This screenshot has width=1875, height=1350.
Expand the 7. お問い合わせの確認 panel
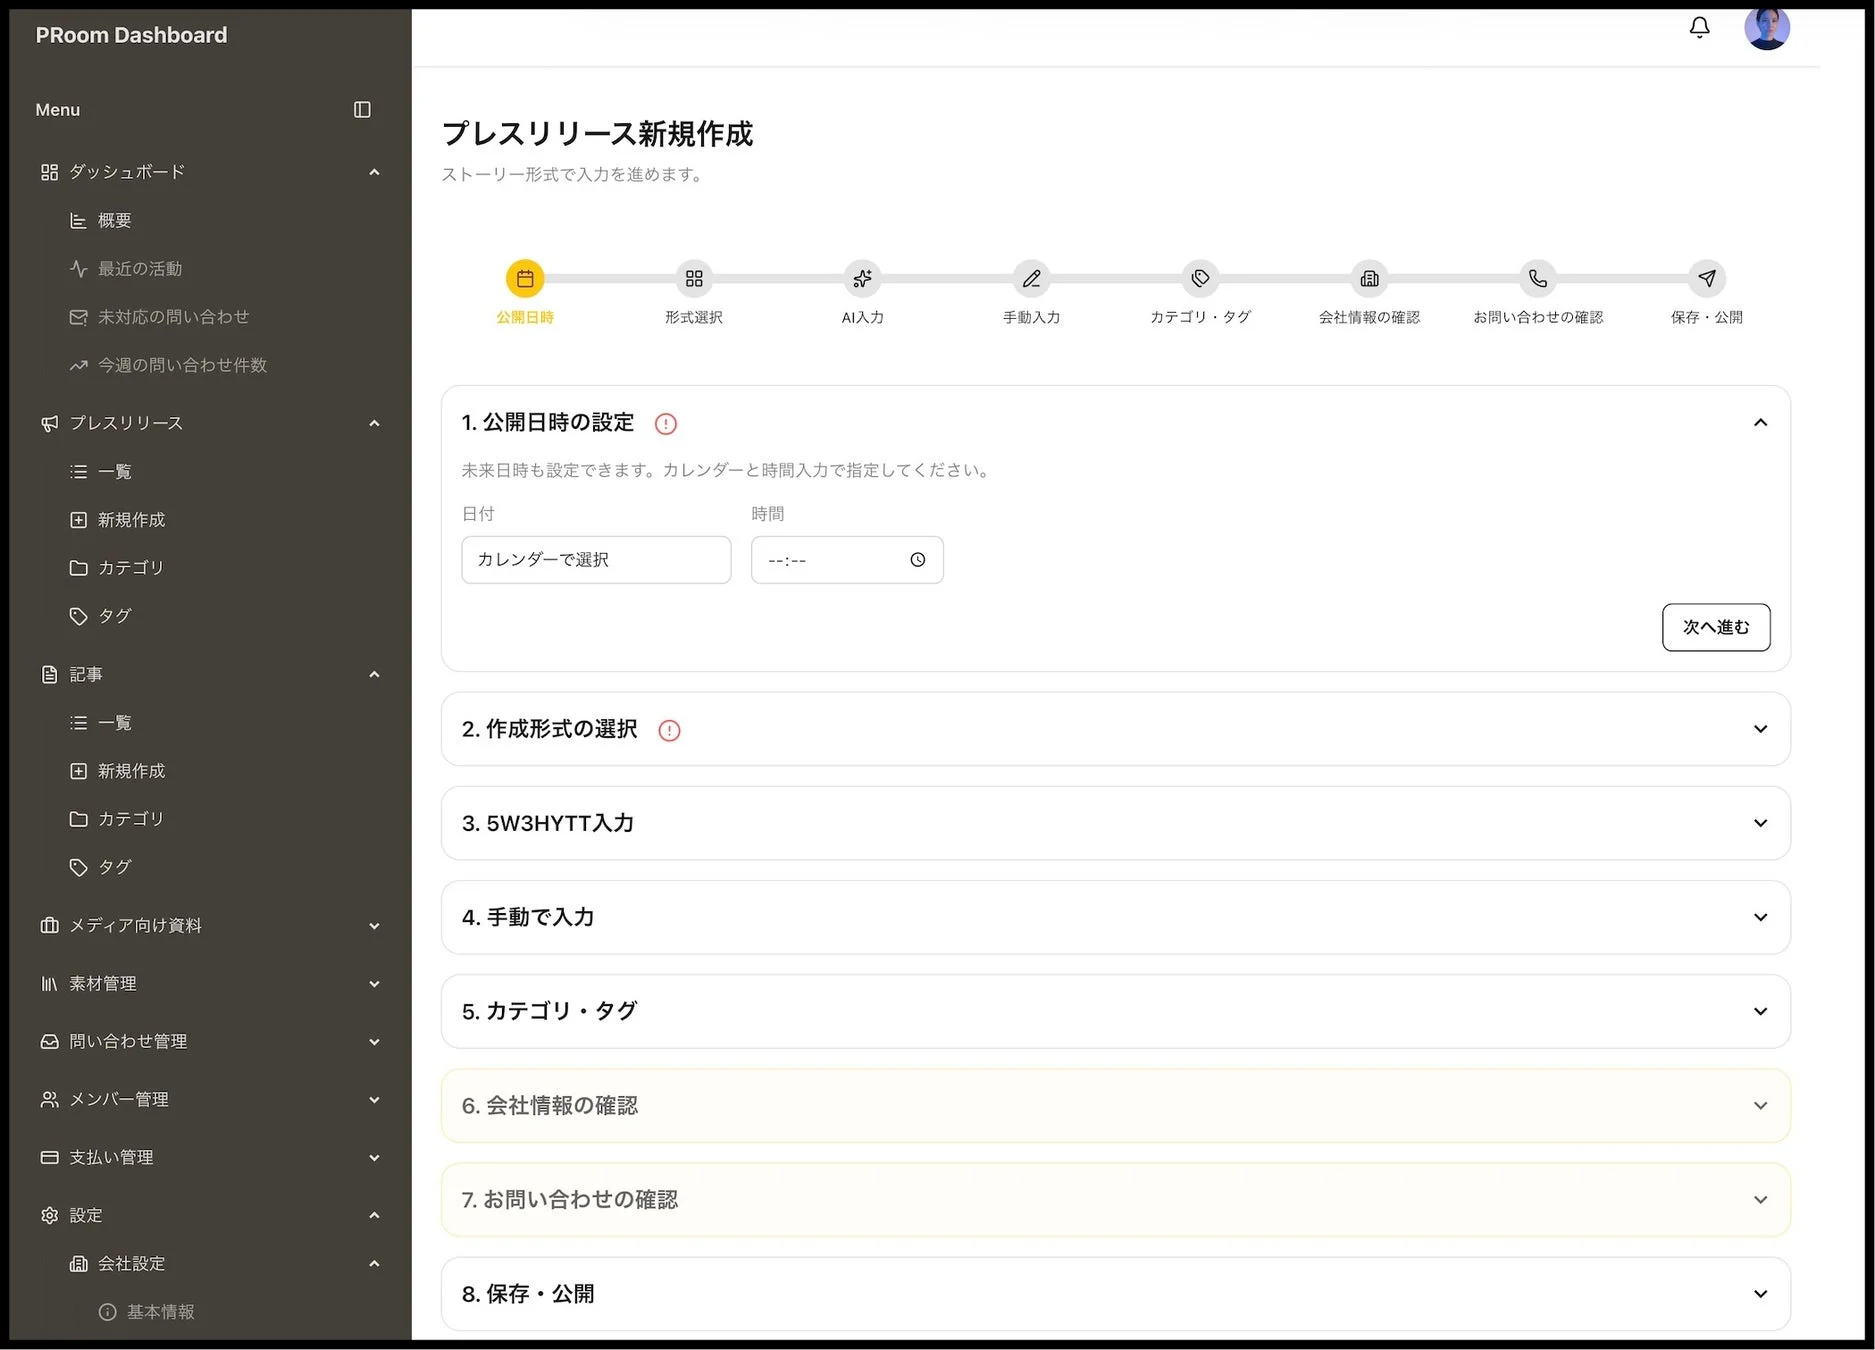click(x=1760, y=1199)
